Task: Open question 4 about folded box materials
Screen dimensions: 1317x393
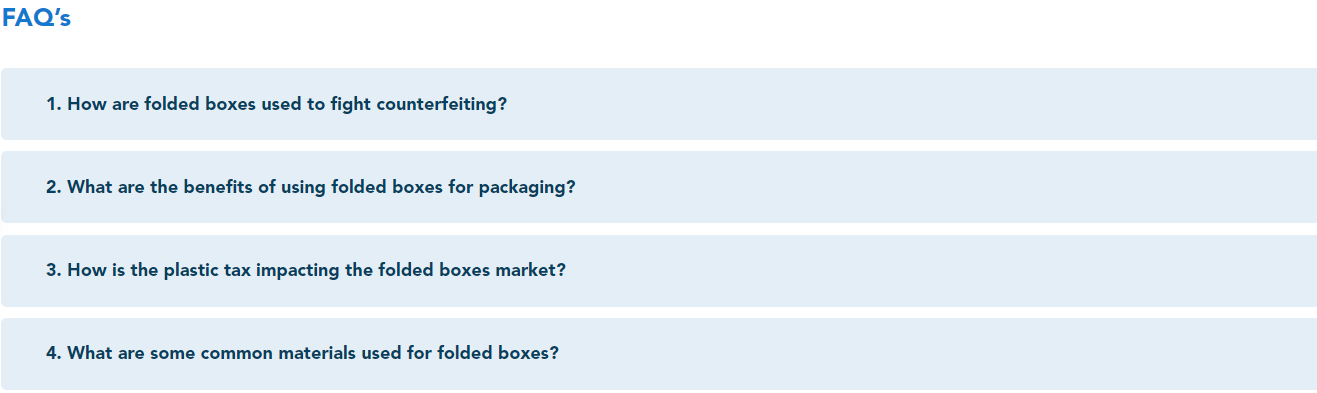Action: pos(659,354)
